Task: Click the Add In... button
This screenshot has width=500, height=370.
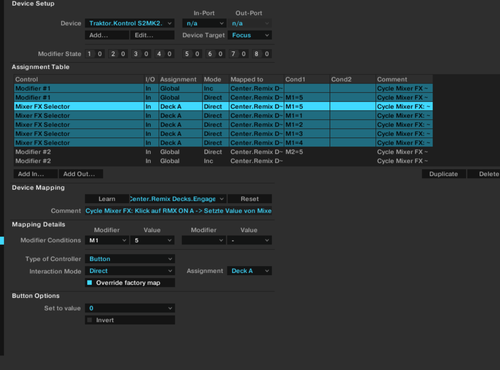Action: point(35,174)
